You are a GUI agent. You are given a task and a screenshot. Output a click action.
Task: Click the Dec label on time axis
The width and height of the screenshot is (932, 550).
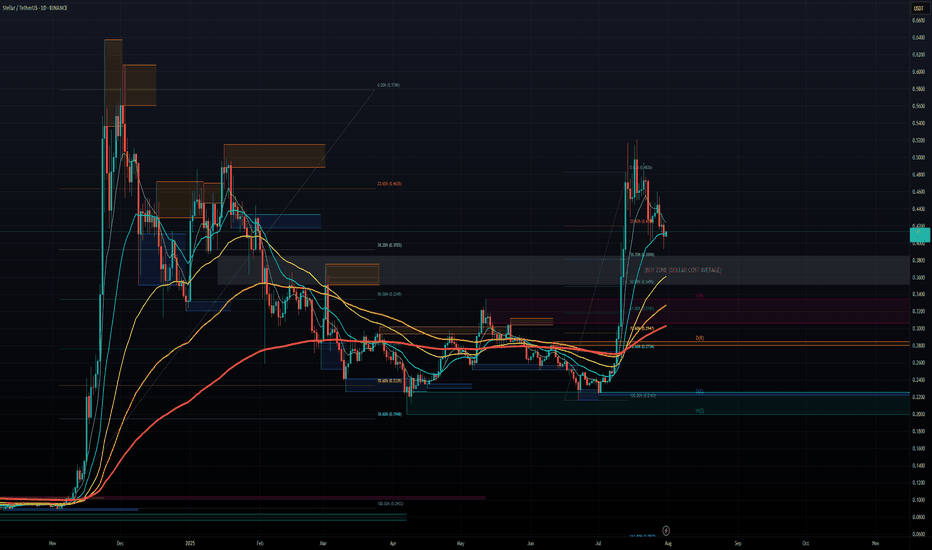120,543
